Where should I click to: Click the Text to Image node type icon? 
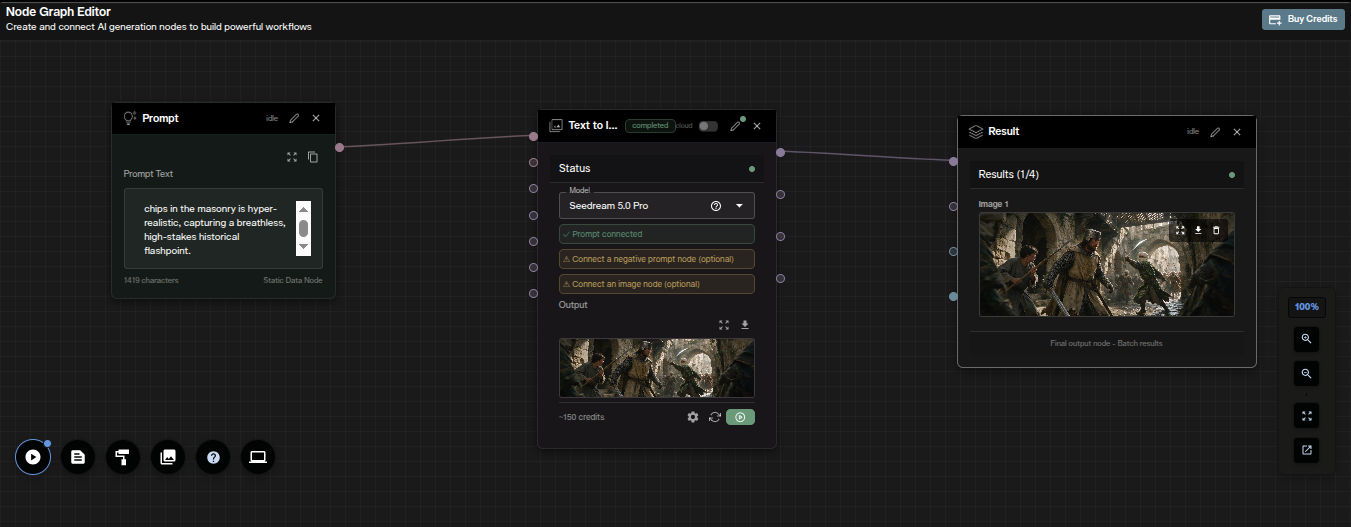[555, 126]
